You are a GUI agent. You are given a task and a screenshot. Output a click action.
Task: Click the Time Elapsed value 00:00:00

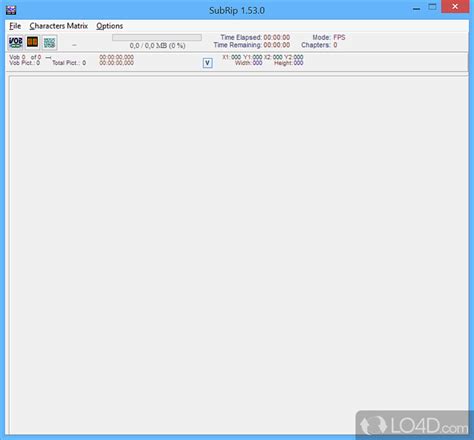tap(277, 37)
